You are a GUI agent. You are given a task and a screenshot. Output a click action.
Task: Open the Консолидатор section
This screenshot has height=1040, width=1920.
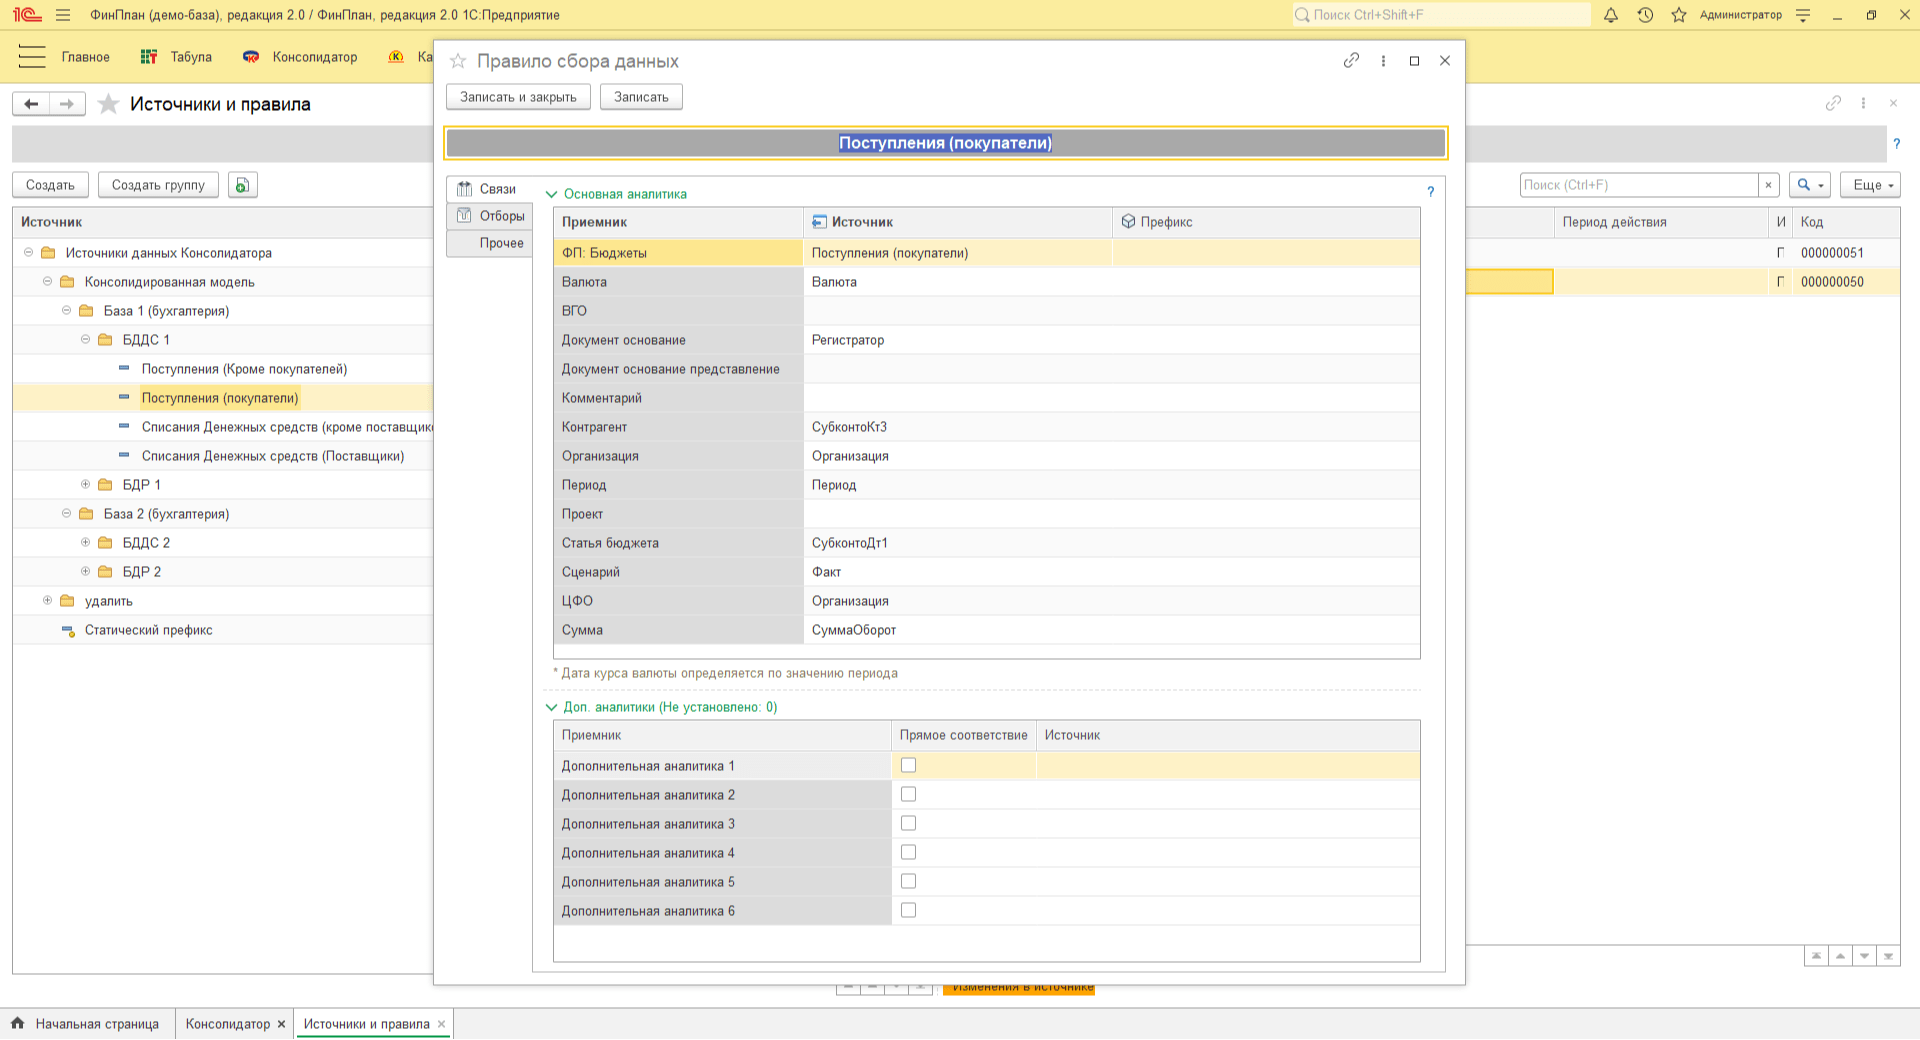click(300, 57)
